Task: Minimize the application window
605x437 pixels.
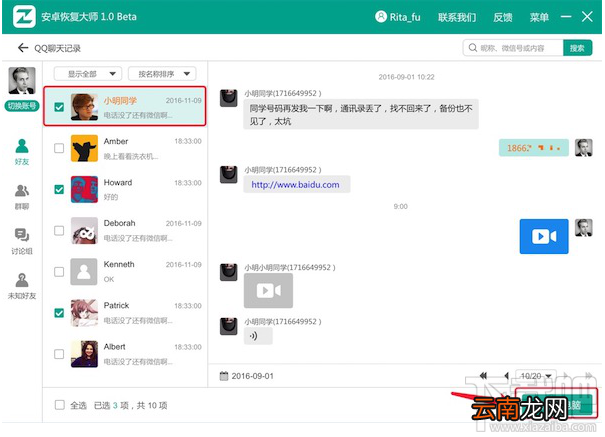Action: pos(566,17)
